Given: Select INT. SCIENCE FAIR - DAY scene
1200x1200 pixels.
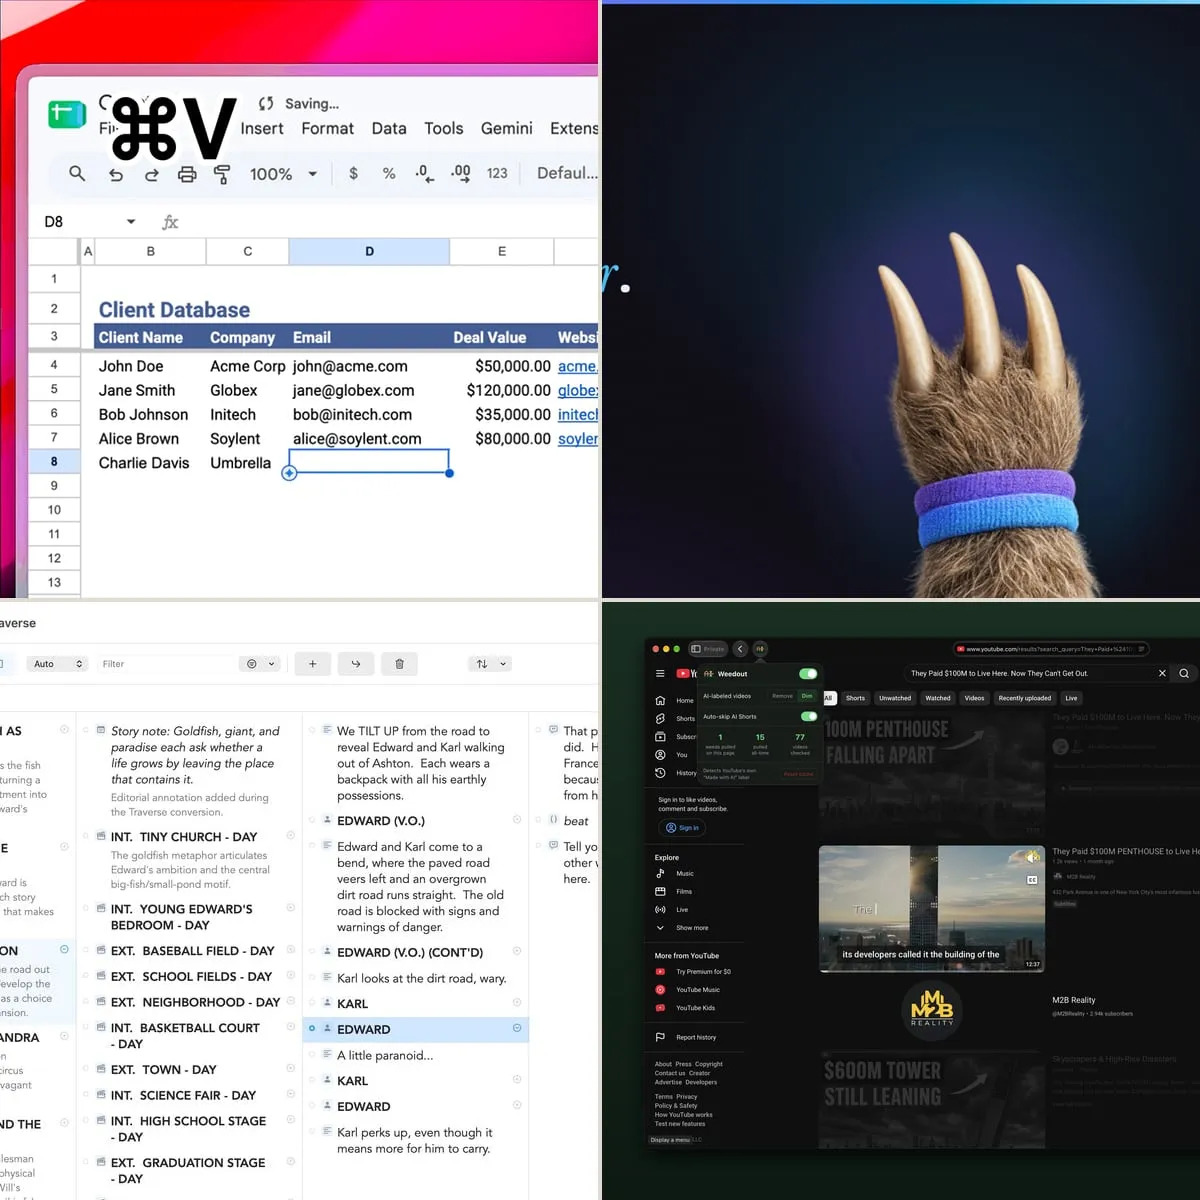Looking at the screenshot, I should tap(183, 1096).
